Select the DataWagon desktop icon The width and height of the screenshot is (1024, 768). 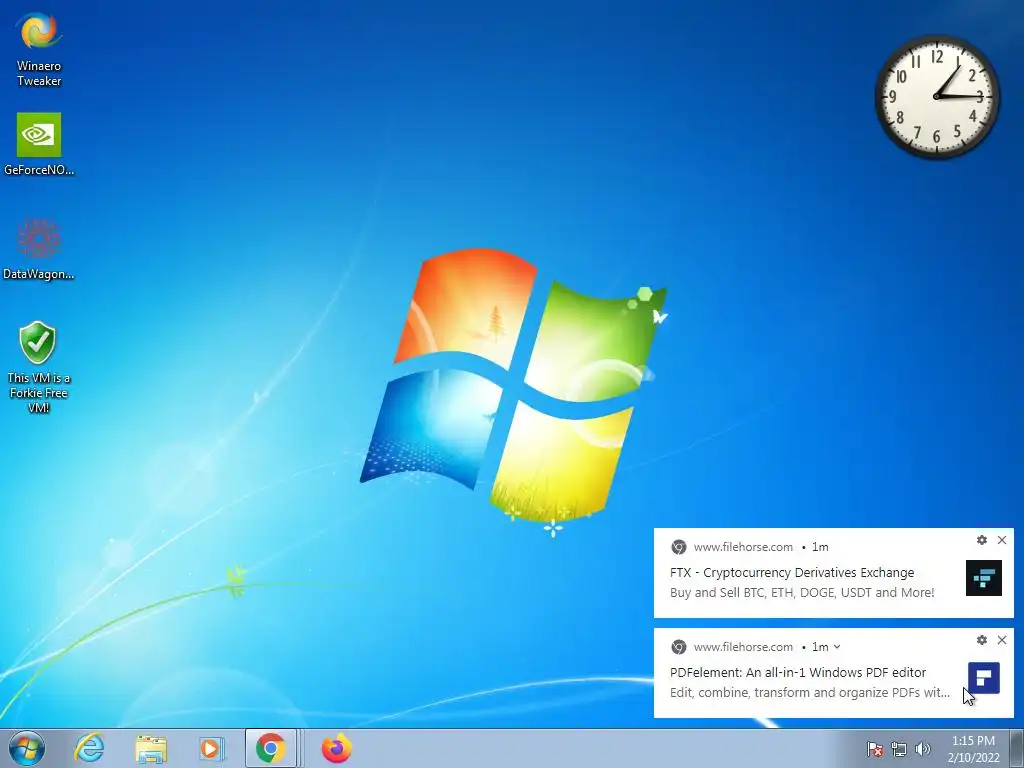click(39, 249)
